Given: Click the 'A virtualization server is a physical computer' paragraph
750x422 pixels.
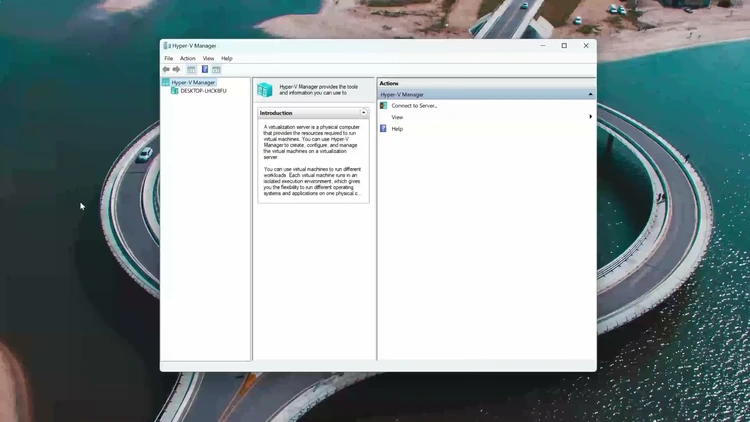Looking at the screenshot, I should [311, 142].
